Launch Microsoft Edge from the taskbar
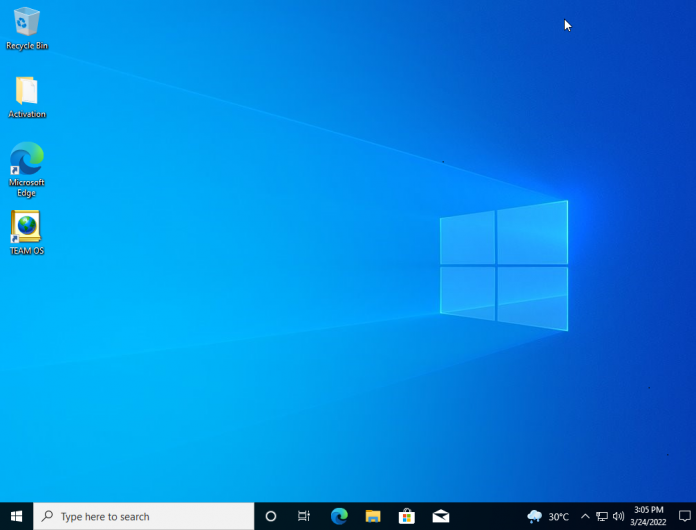Screen dimensions: 696x530 click(339, 516)
